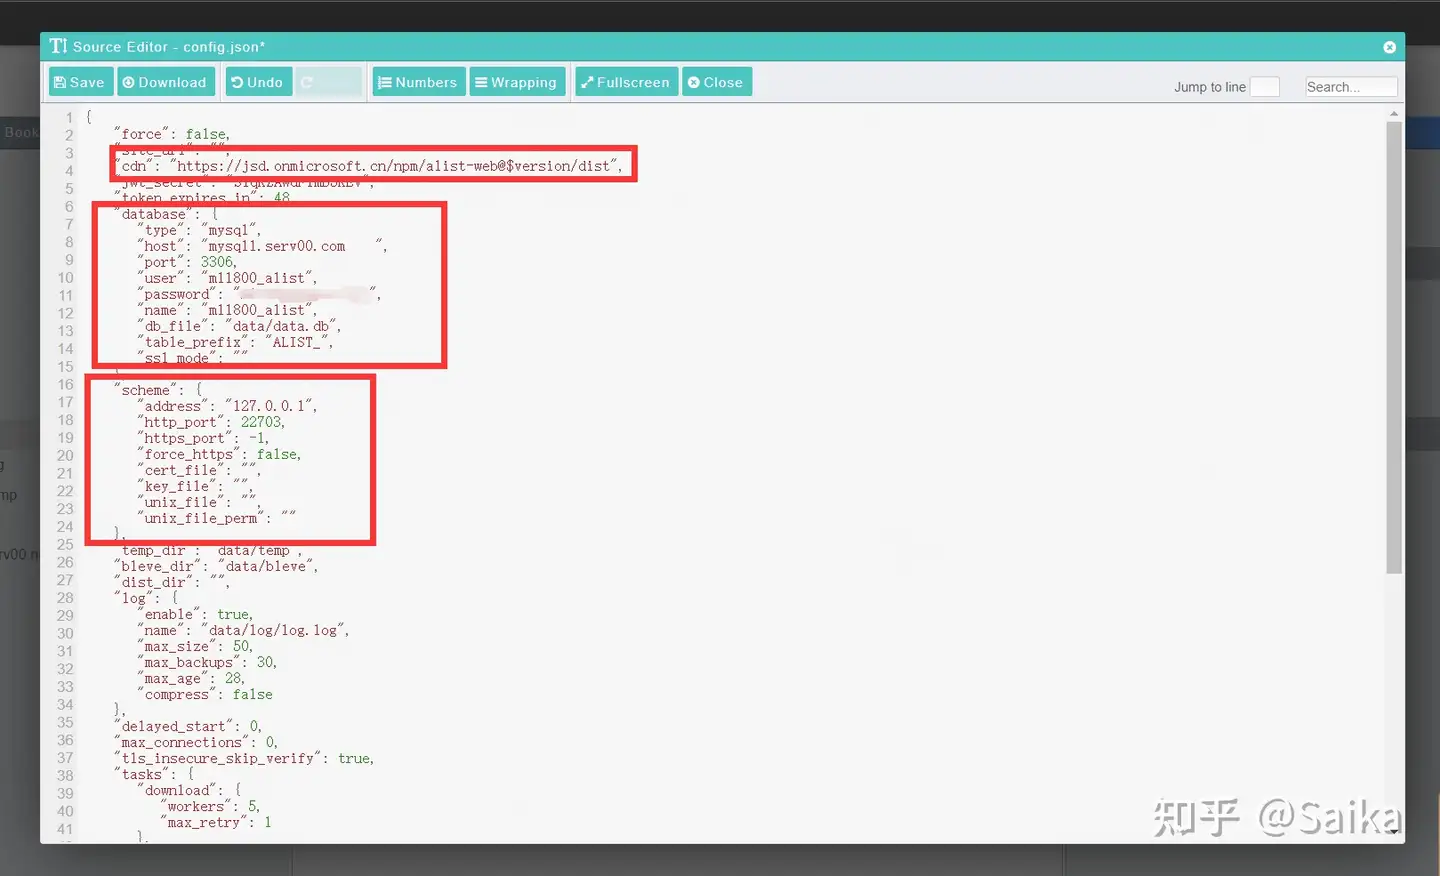Click the "compress": false line
This screenshot has height=876, width=1440.
click(x=205, y=694)
